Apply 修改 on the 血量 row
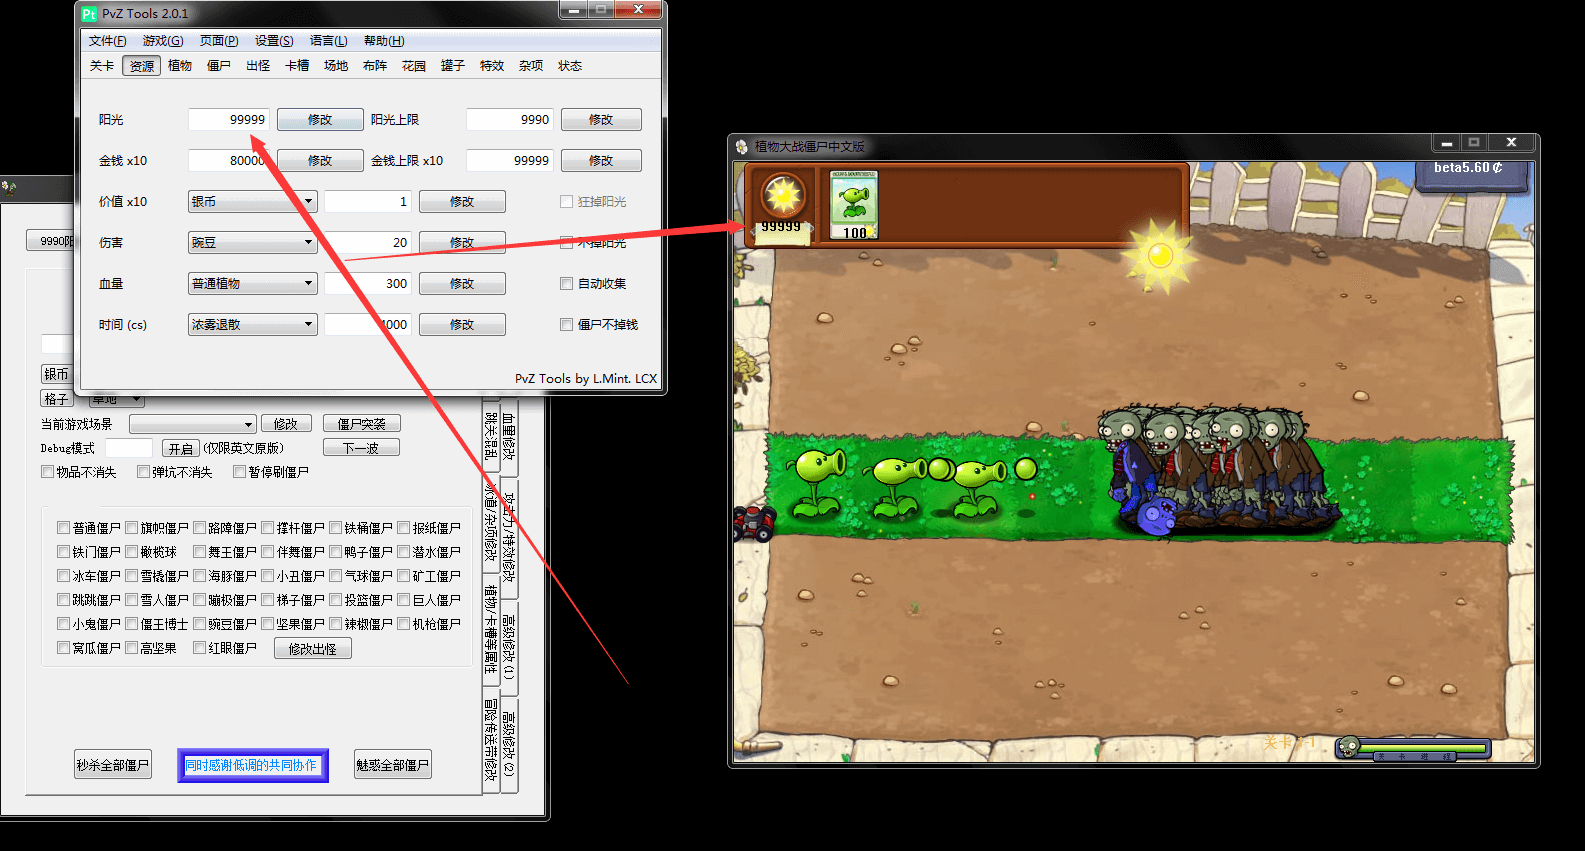1585x851 pixels. 462,284
